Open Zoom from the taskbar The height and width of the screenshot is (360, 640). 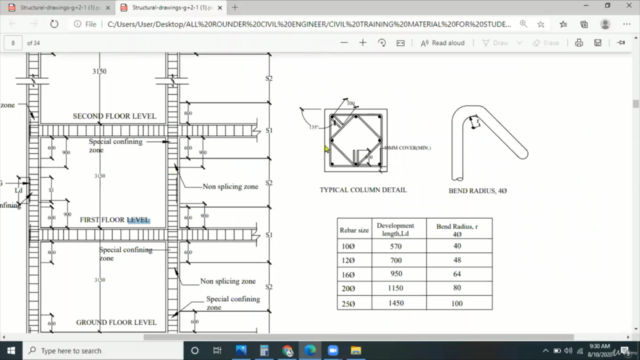333,351
